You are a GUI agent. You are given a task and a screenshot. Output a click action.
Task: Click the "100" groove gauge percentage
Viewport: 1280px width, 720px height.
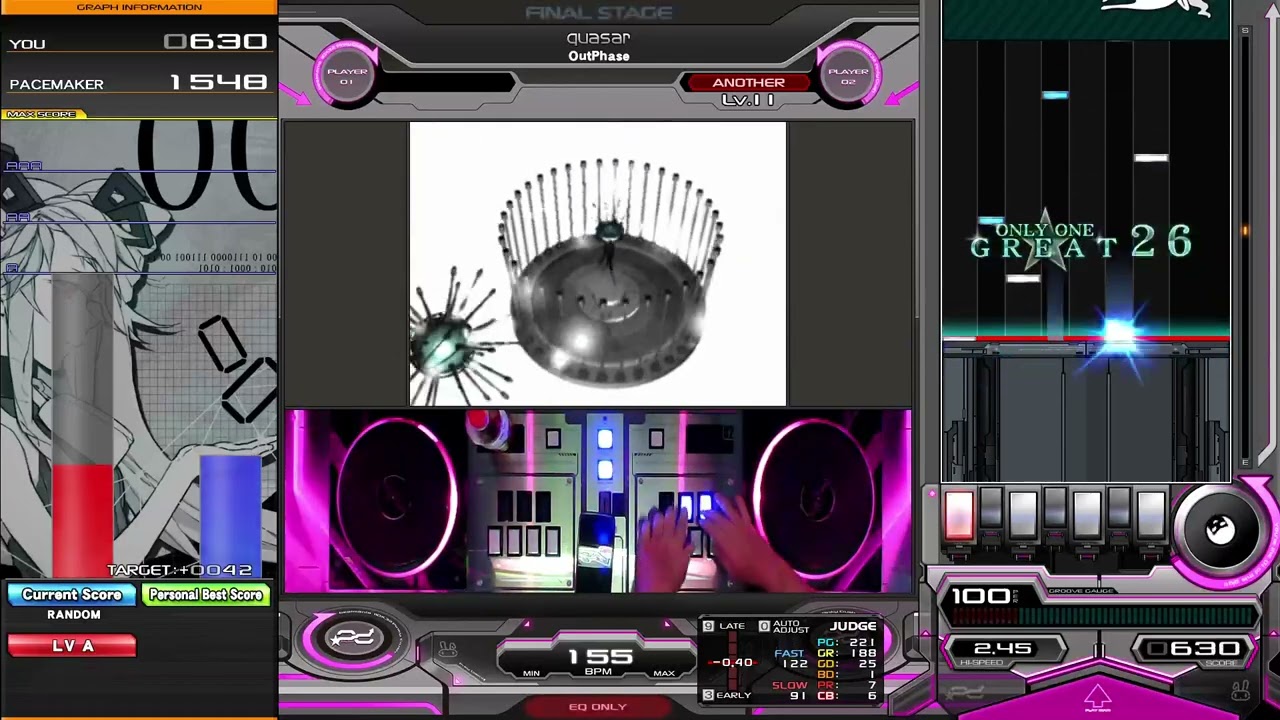[980, 597]
